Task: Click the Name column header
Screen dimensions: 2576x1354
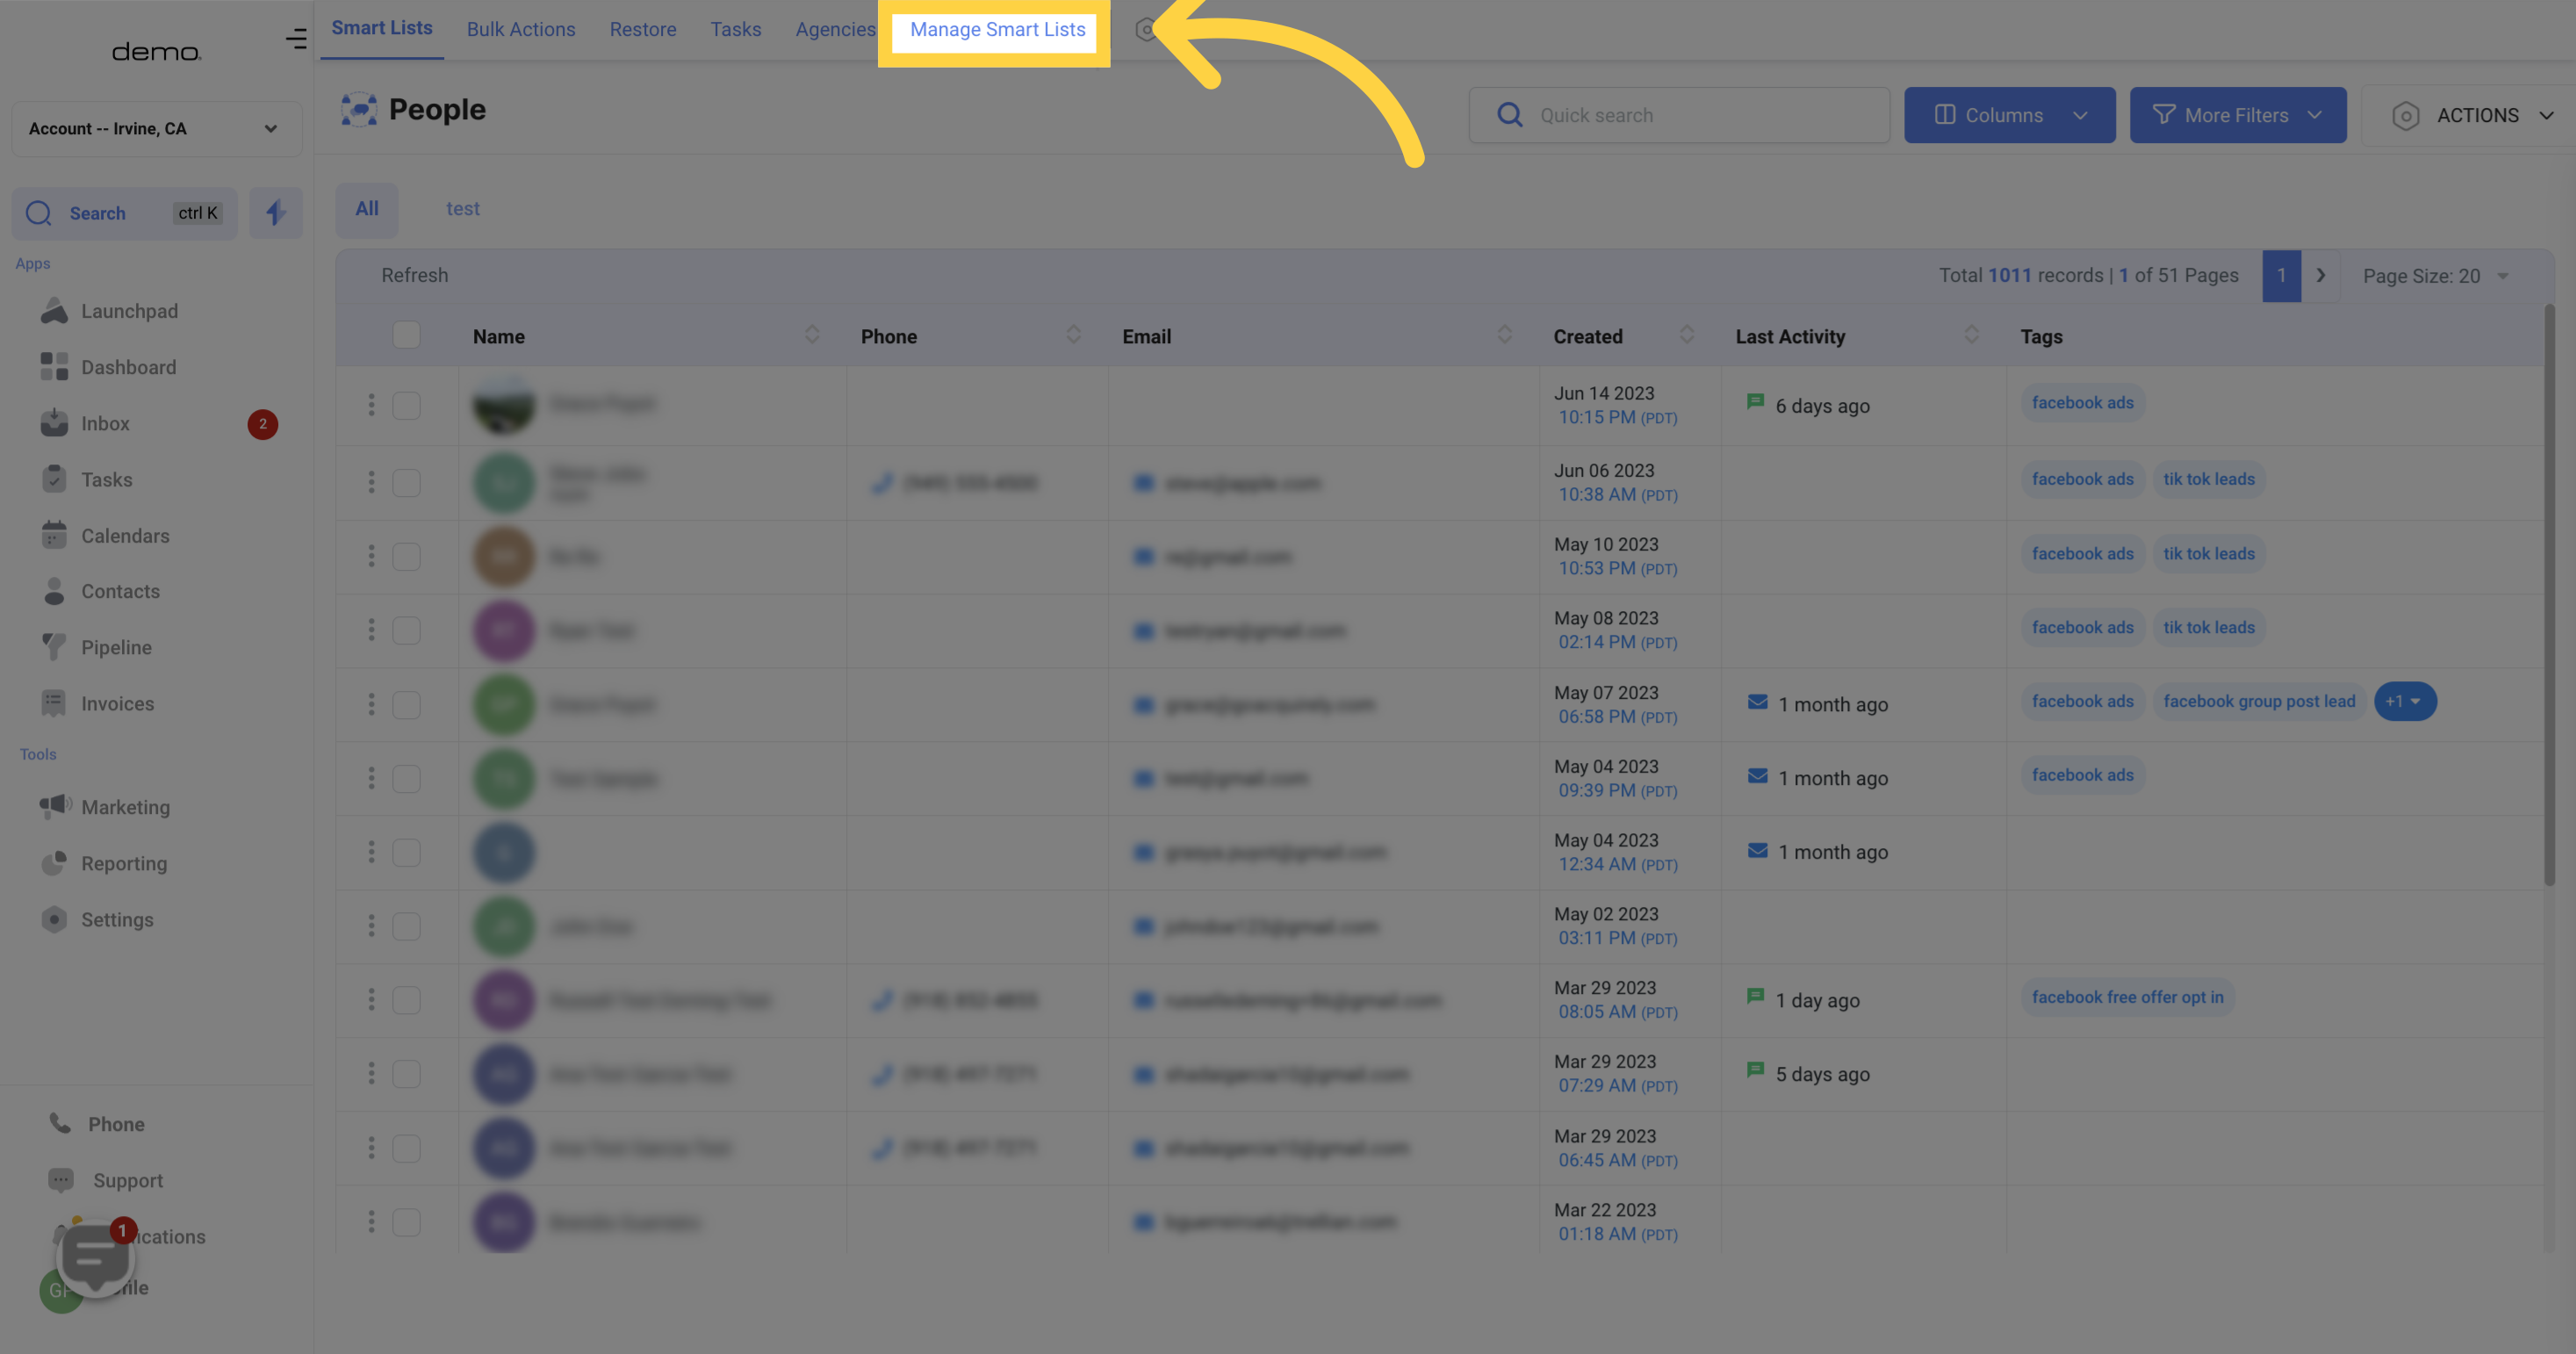Action: coord(498,336)
